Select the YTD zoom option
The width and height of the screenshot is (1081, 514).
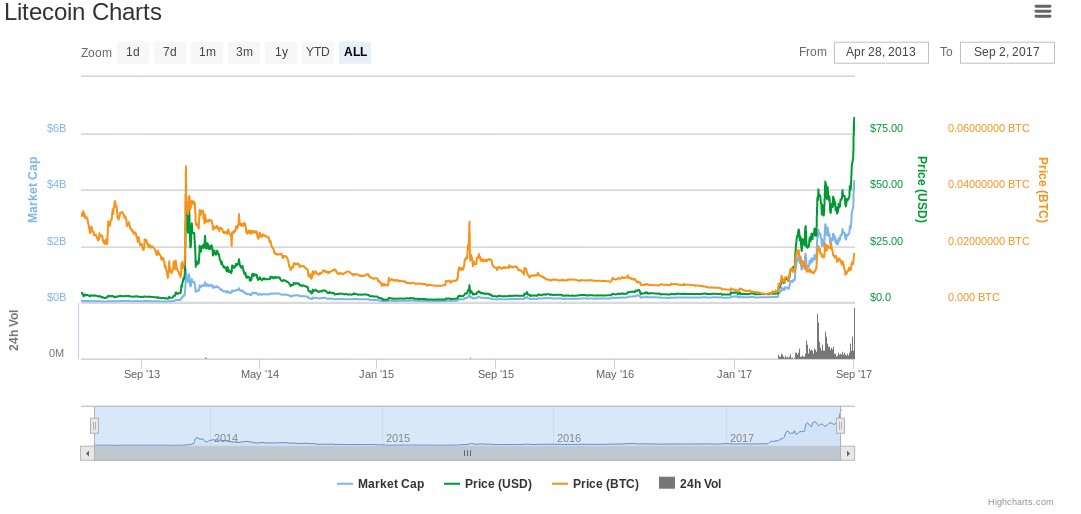(x=318, y=52)
